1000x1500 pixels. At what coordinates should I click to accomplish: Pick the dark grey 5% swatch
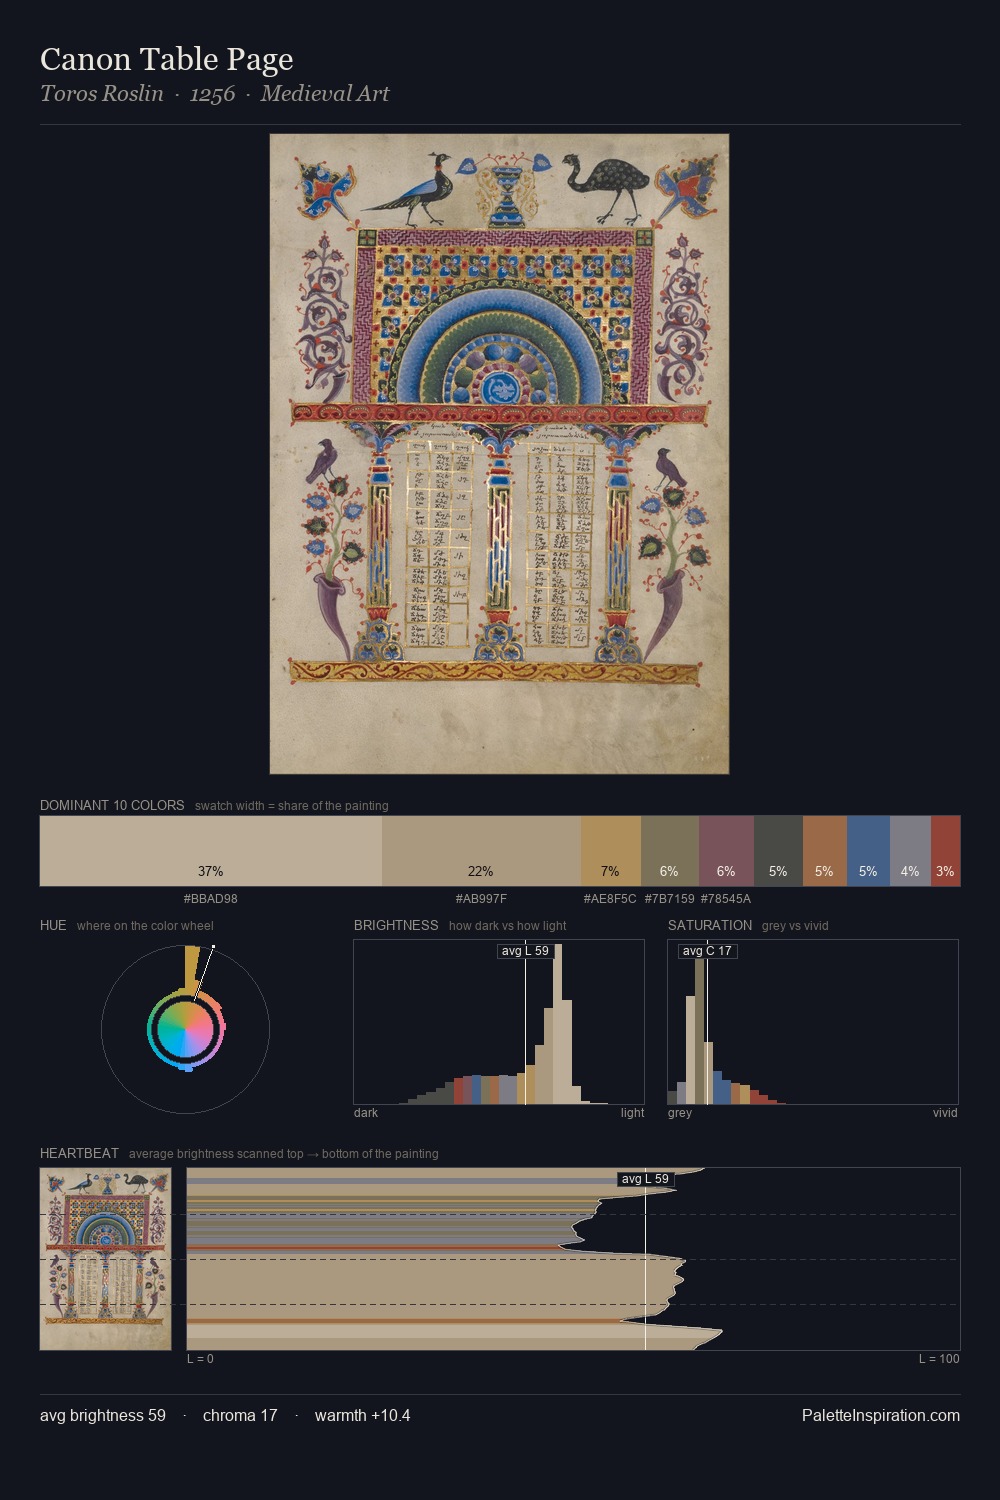[x=779, y=851]
